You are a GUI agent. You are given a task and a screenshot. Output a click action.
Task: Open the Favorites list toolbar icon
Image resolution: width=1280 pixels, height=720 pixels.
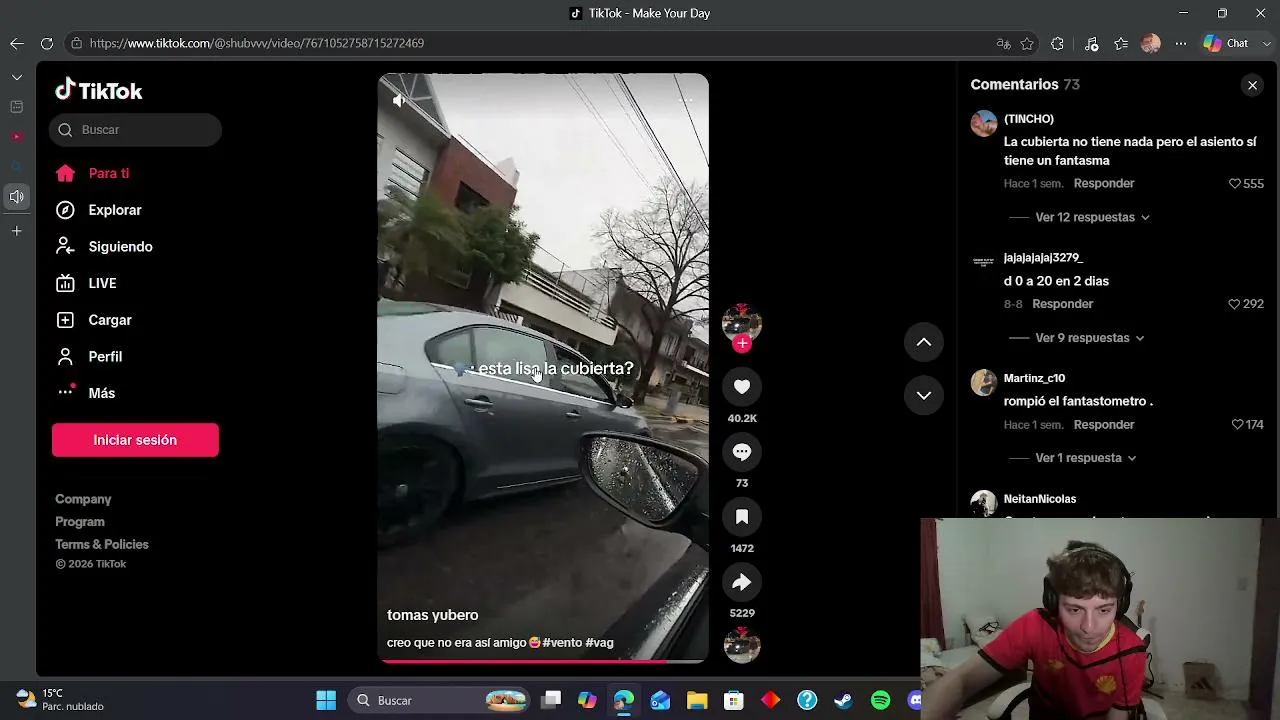pos(1121,43)
